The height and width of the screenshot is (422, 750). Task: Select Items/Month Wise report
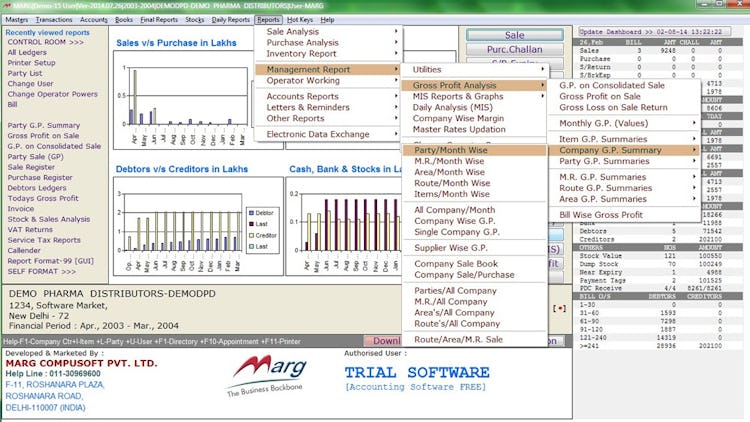[474, 194]
